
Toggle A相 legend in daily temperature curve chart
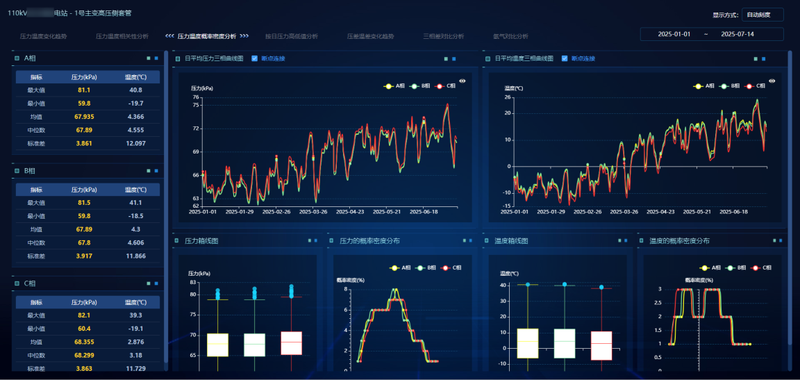pos(705,86)
